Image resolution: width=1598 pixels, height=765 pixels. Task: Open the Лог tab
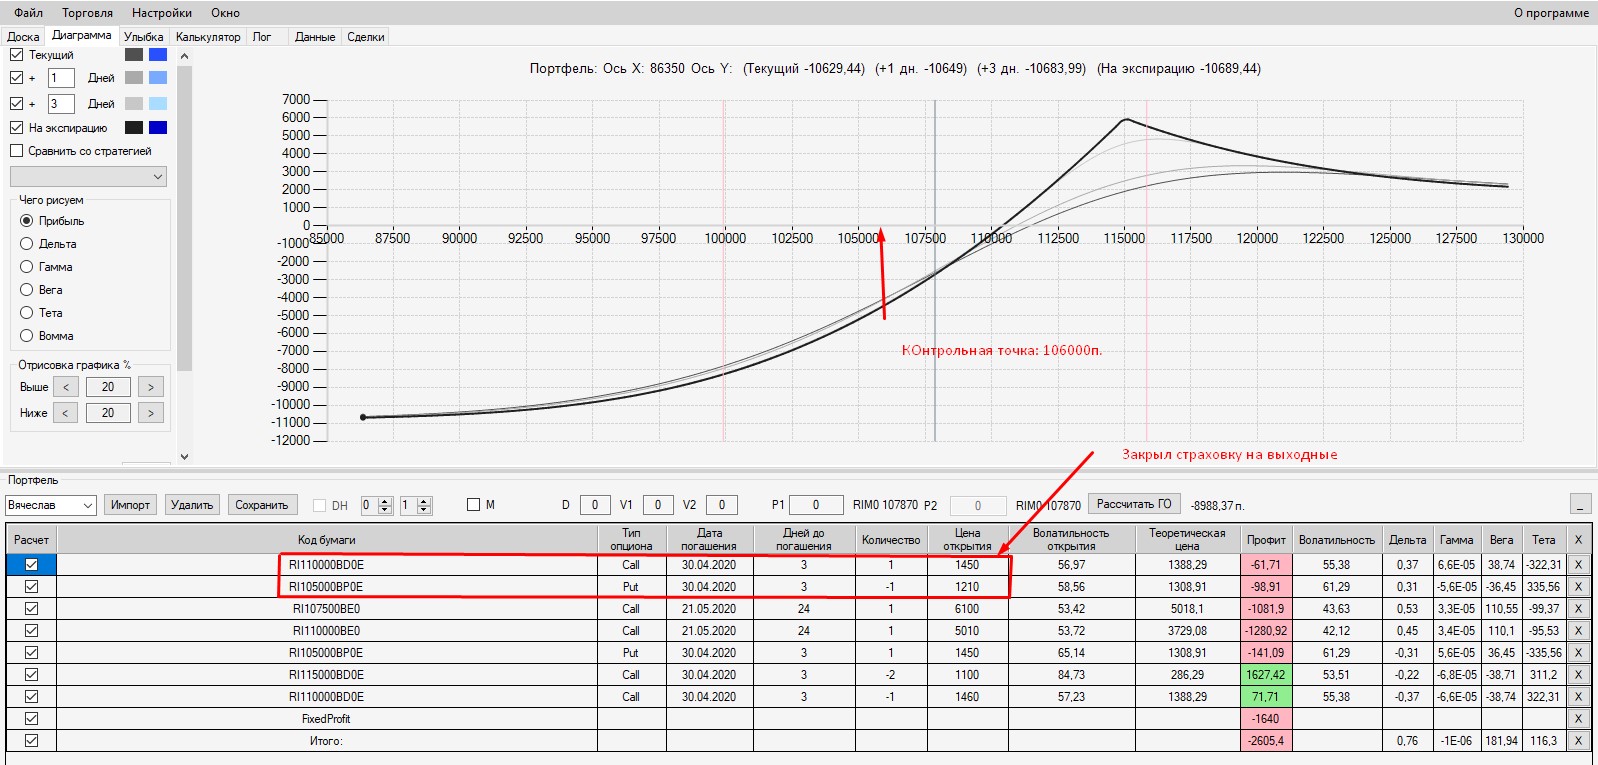tap(262, 37)
